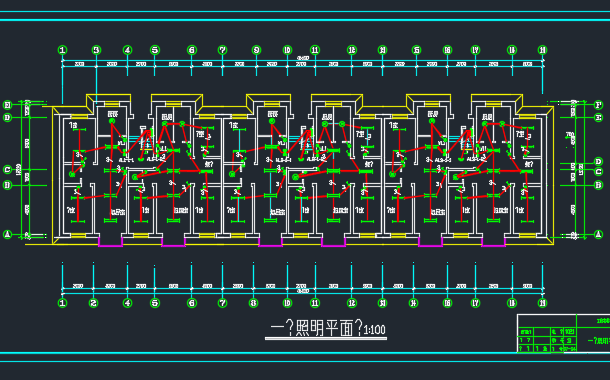
Task: Select axis bubble F on the right side
Action: 598,105
